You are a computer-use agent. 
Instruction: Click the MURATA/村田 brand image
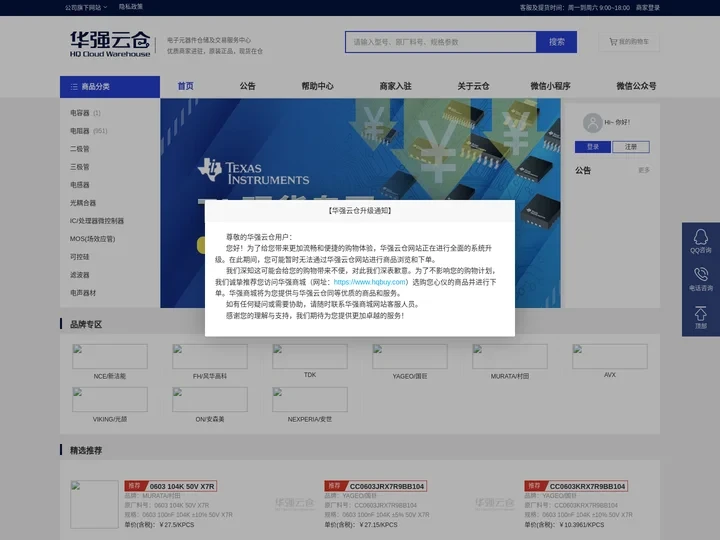pos(510,356)
